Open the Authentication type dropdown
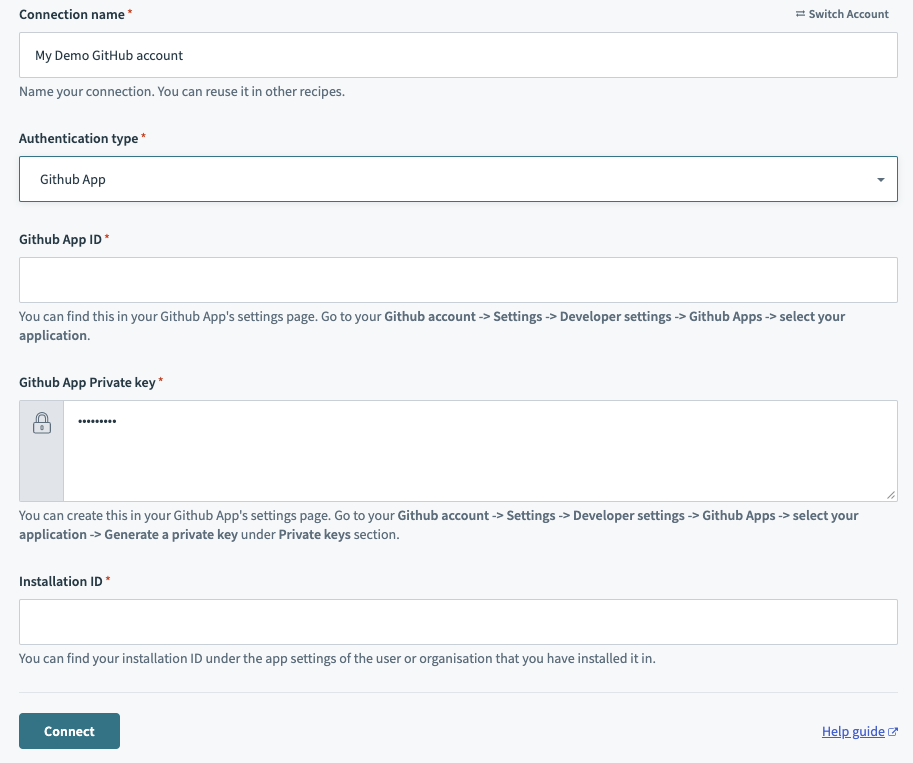The height and width of the screenshot is (763, 913). click(x=458, y=179)
